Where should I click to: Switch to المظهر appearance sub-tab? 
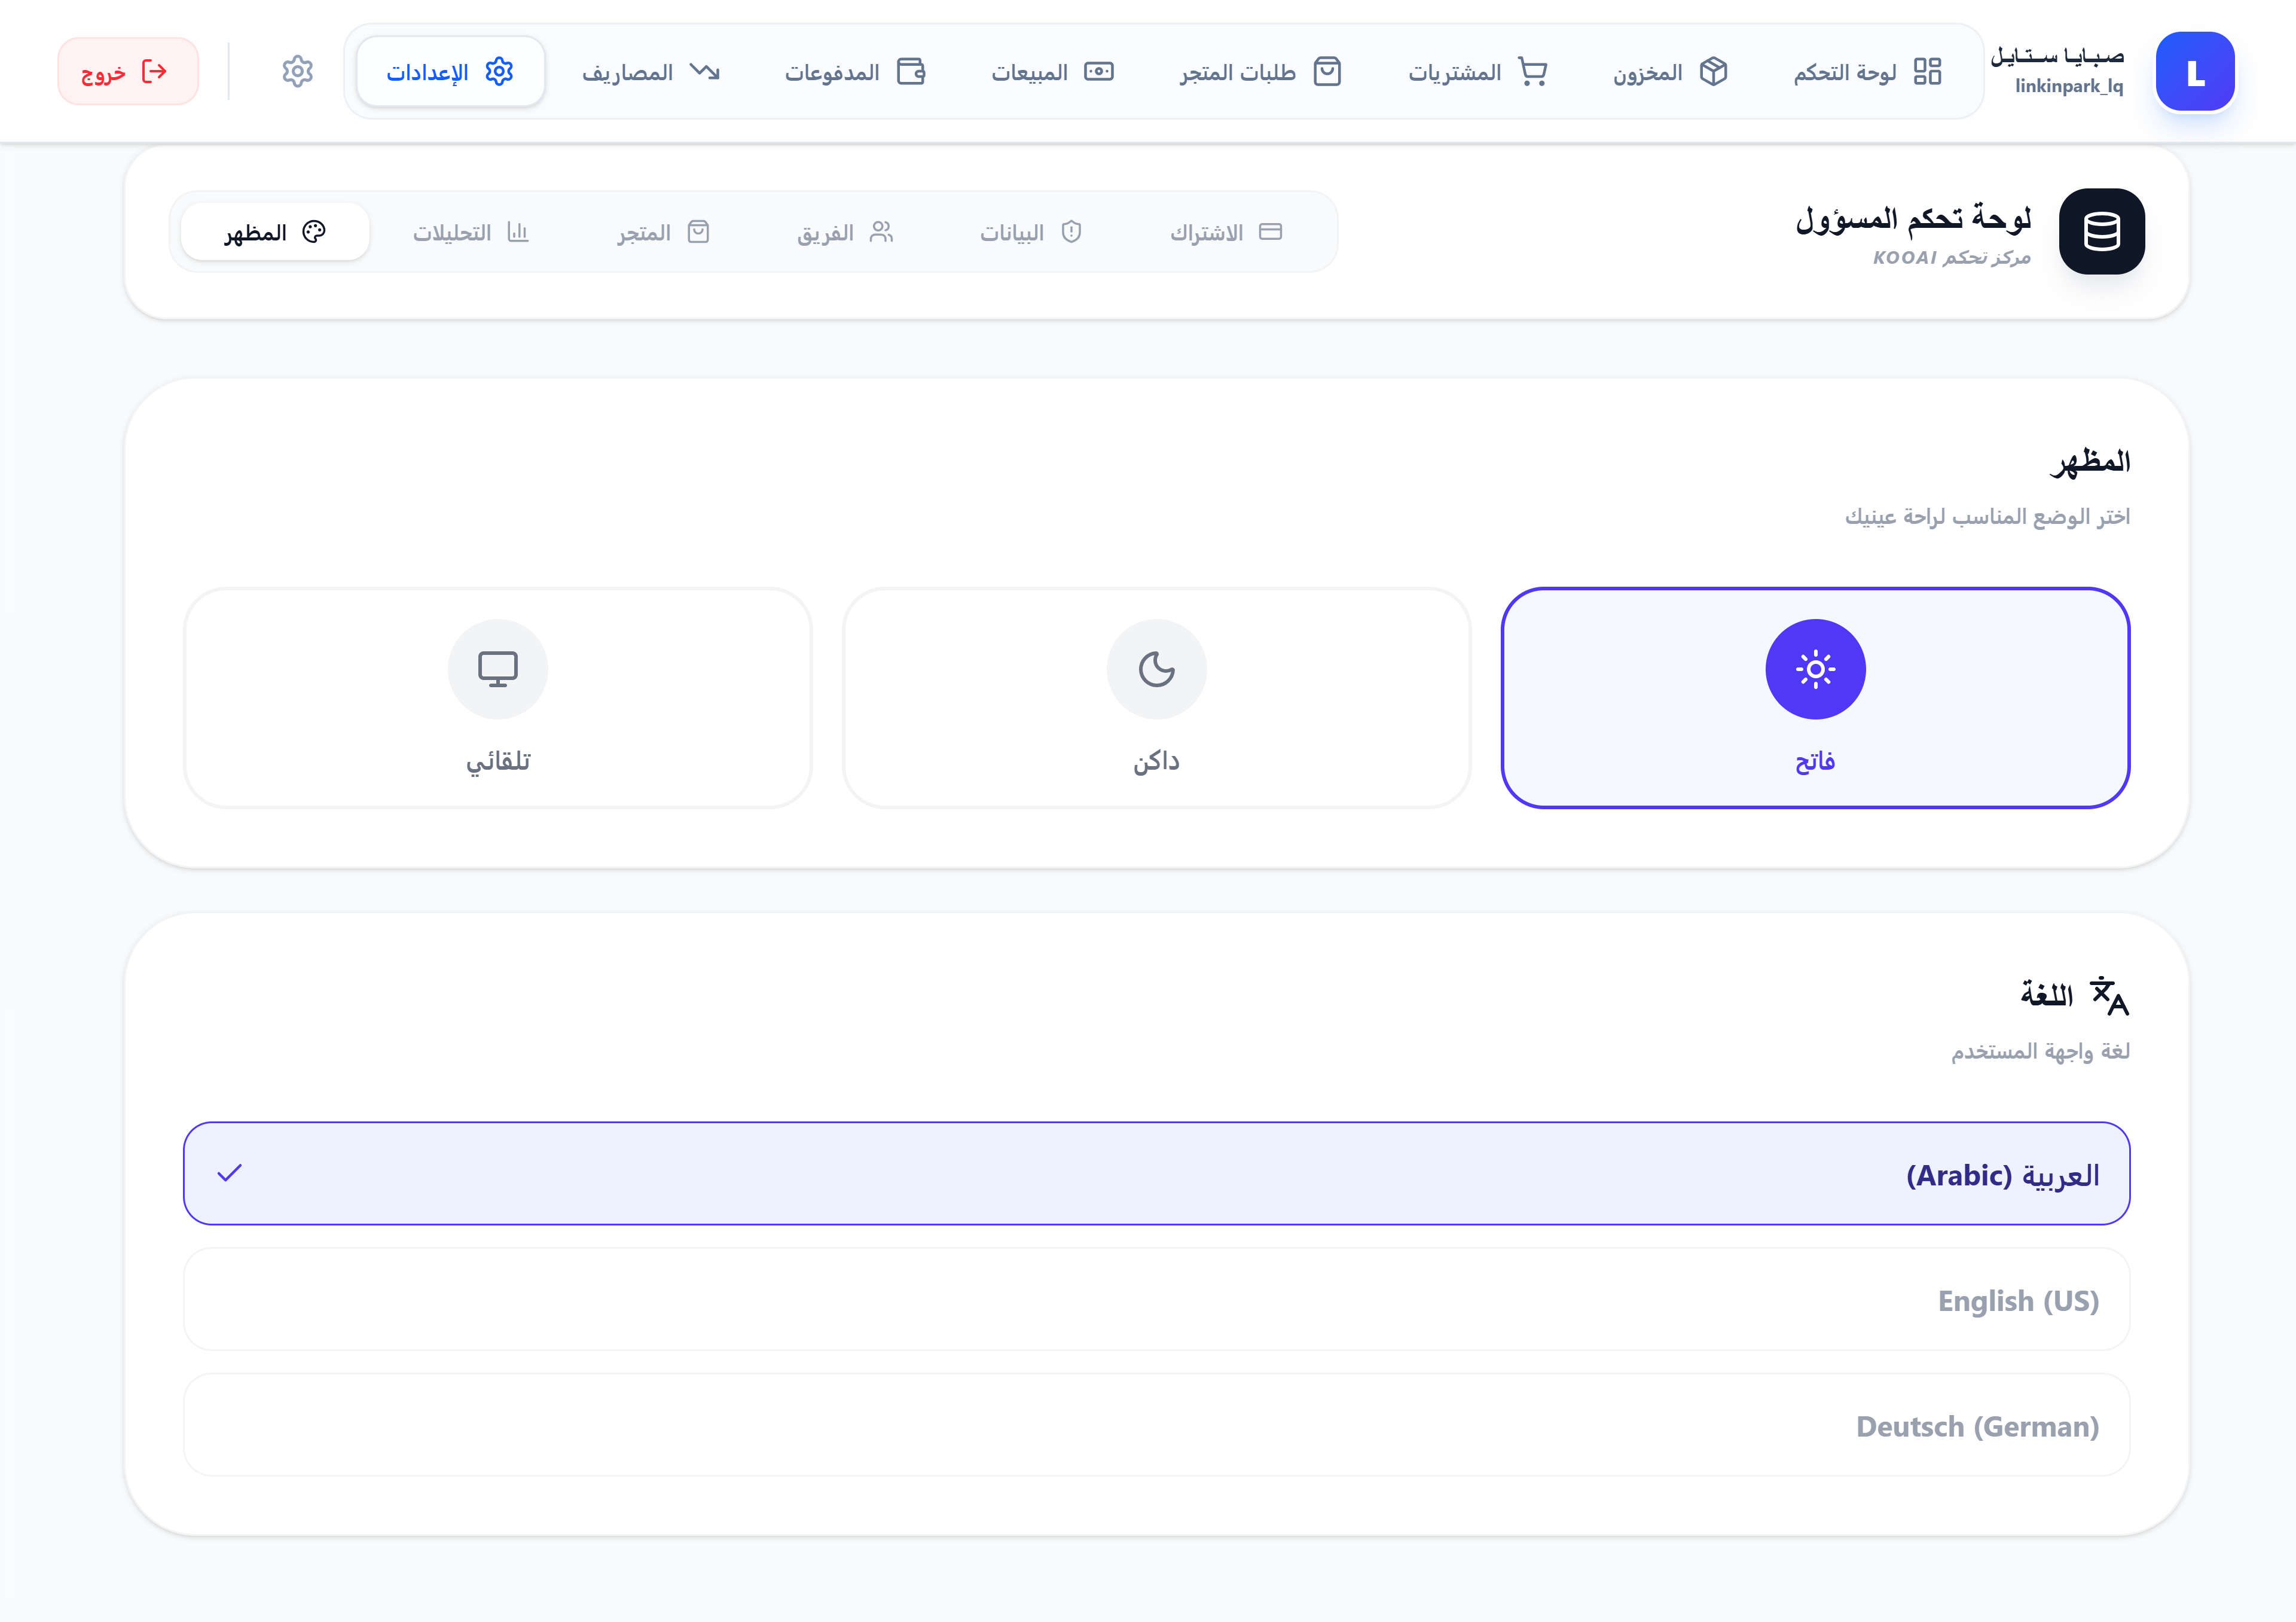click(275, 232)
